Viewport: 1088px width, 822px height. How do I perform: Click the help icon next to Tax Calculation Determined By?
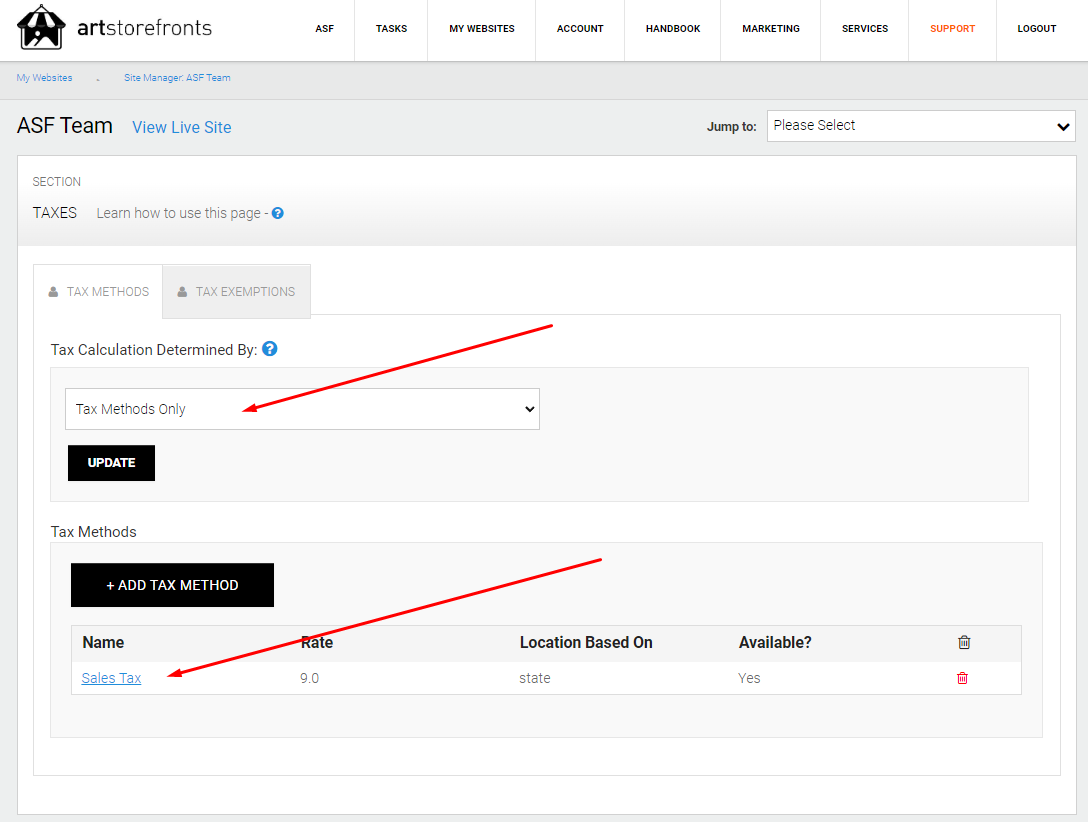tap(270, 349)
